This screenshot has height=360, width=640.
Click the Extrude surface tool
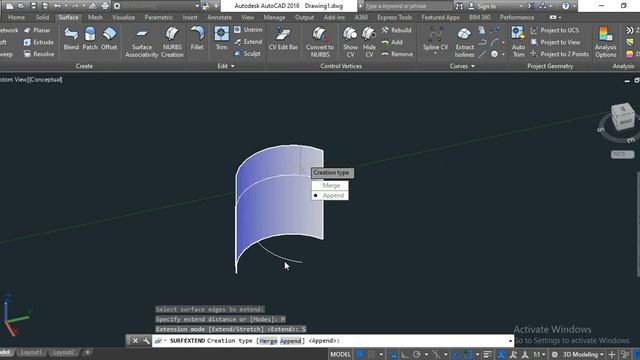tap(38, 42)
